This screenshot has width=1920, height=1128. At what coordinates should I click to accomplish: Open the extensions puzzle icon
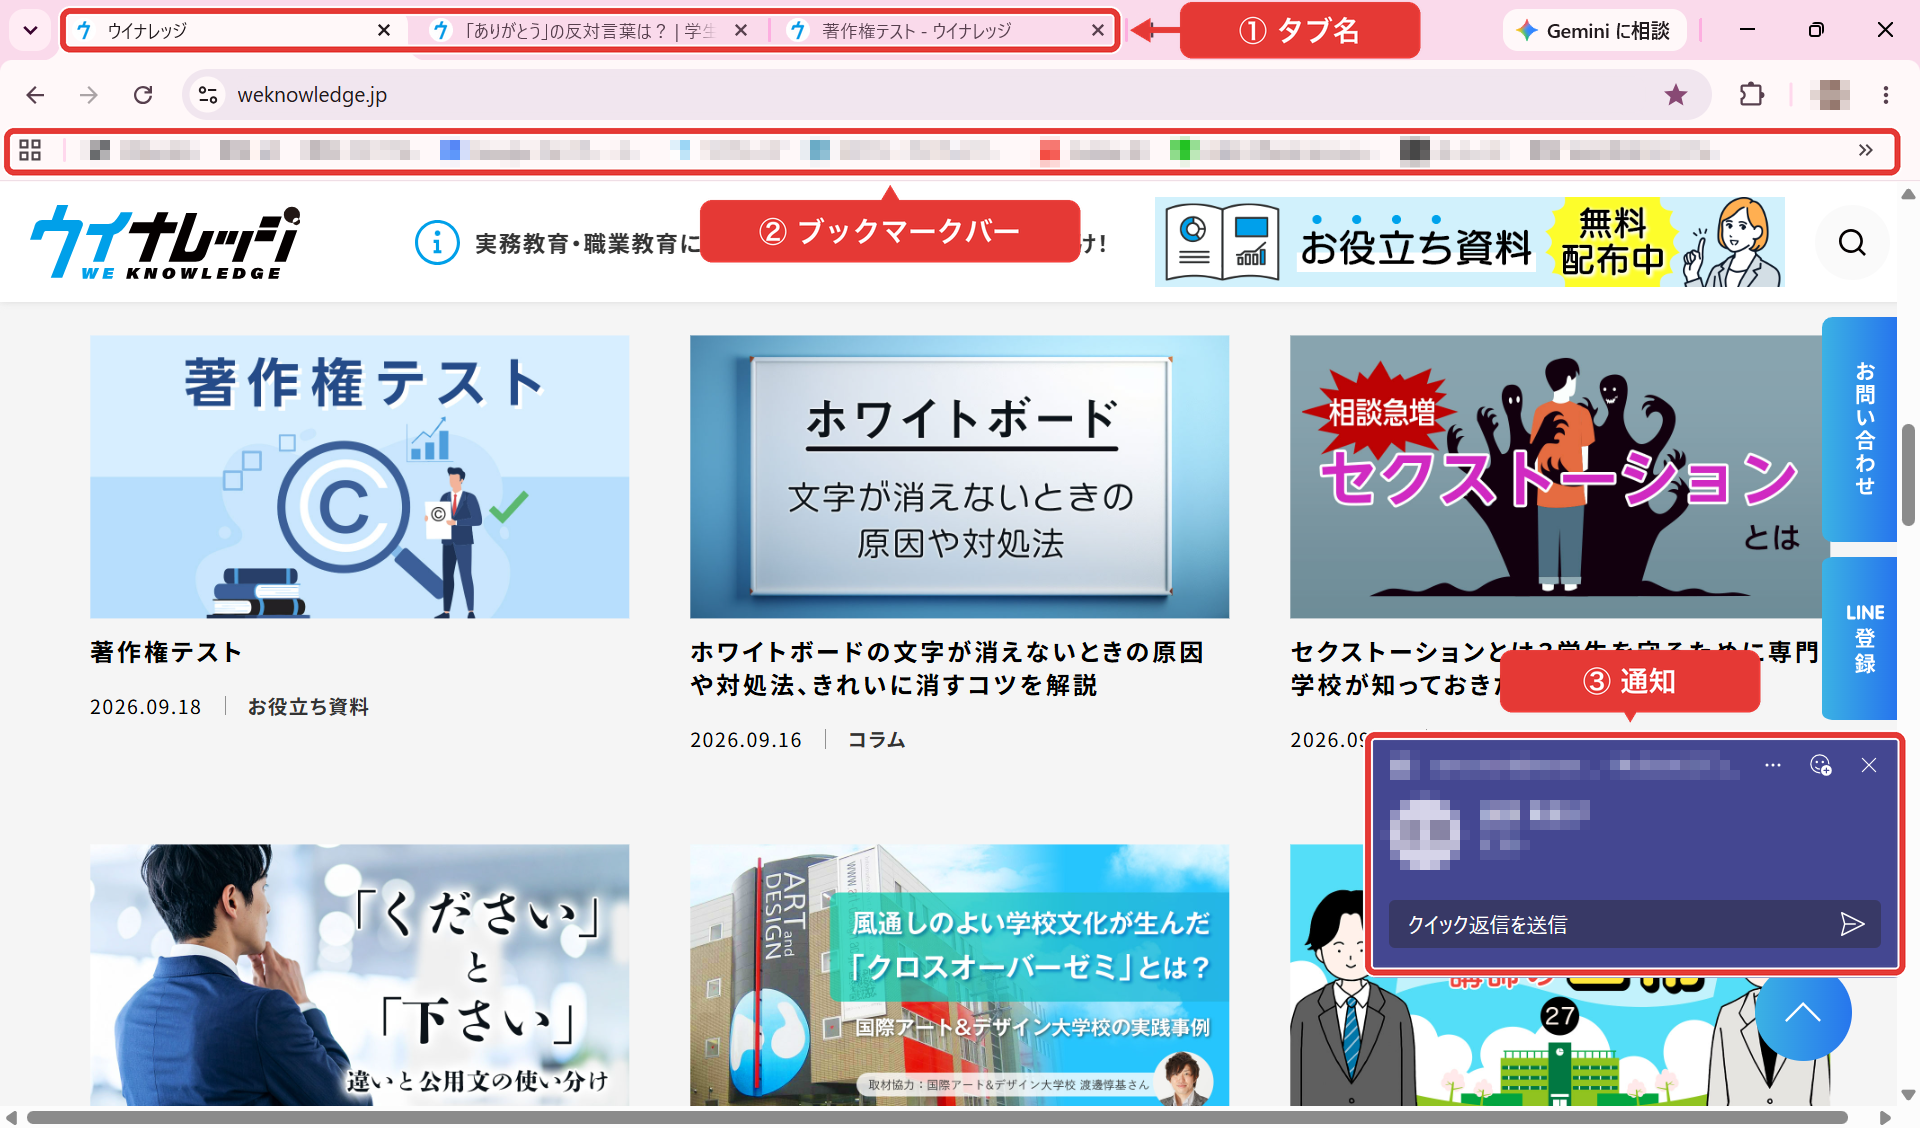pos(1752,95)
